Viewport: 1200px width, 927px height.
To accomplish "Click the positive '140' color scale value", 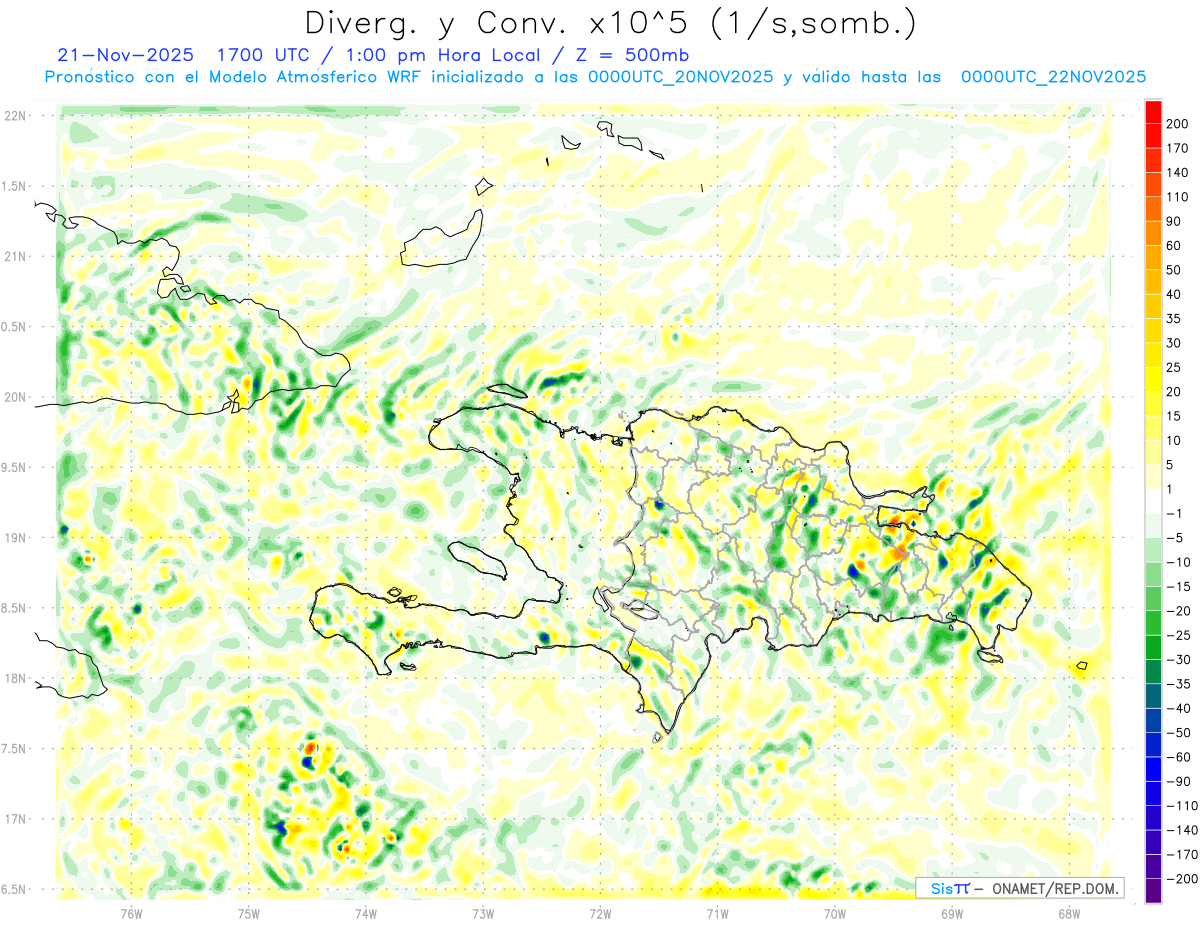I will coord(1177,173).
